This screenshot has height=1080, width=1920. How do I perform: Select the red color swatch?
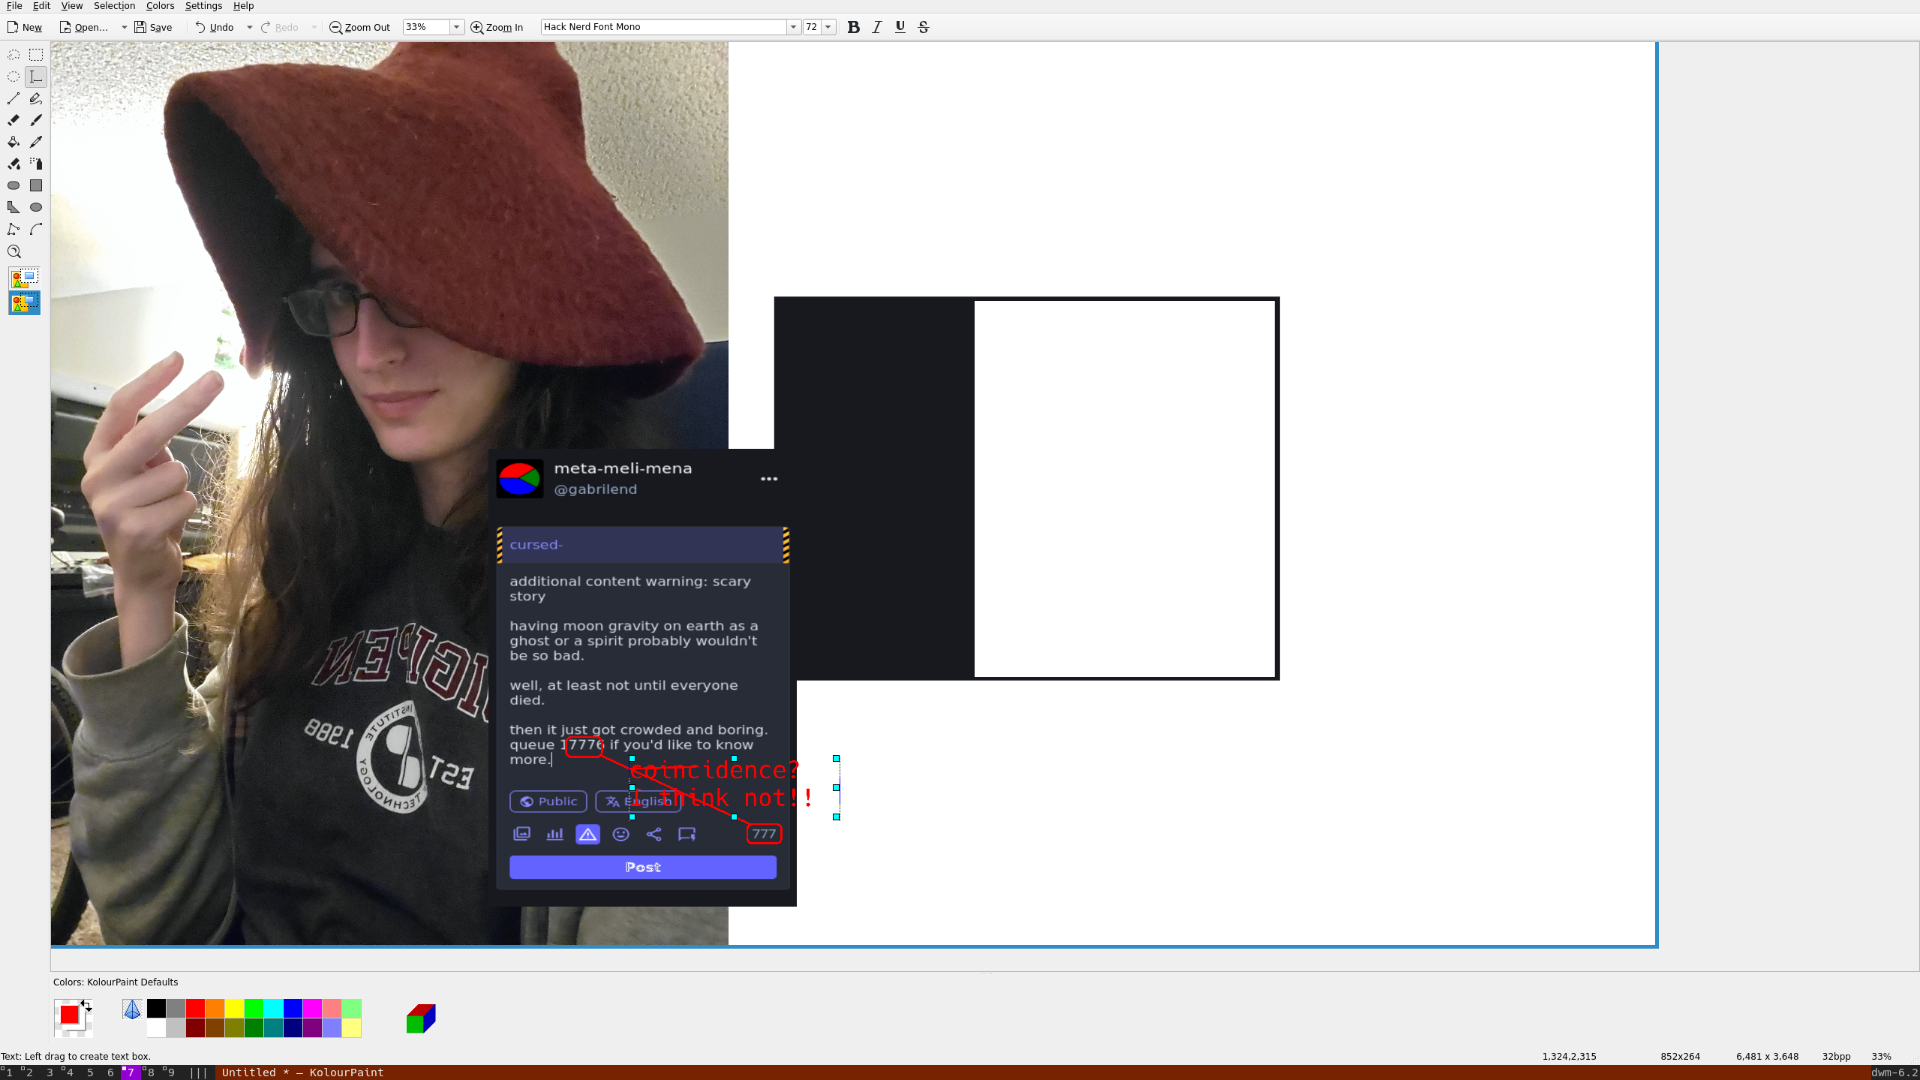point(195,1010)
